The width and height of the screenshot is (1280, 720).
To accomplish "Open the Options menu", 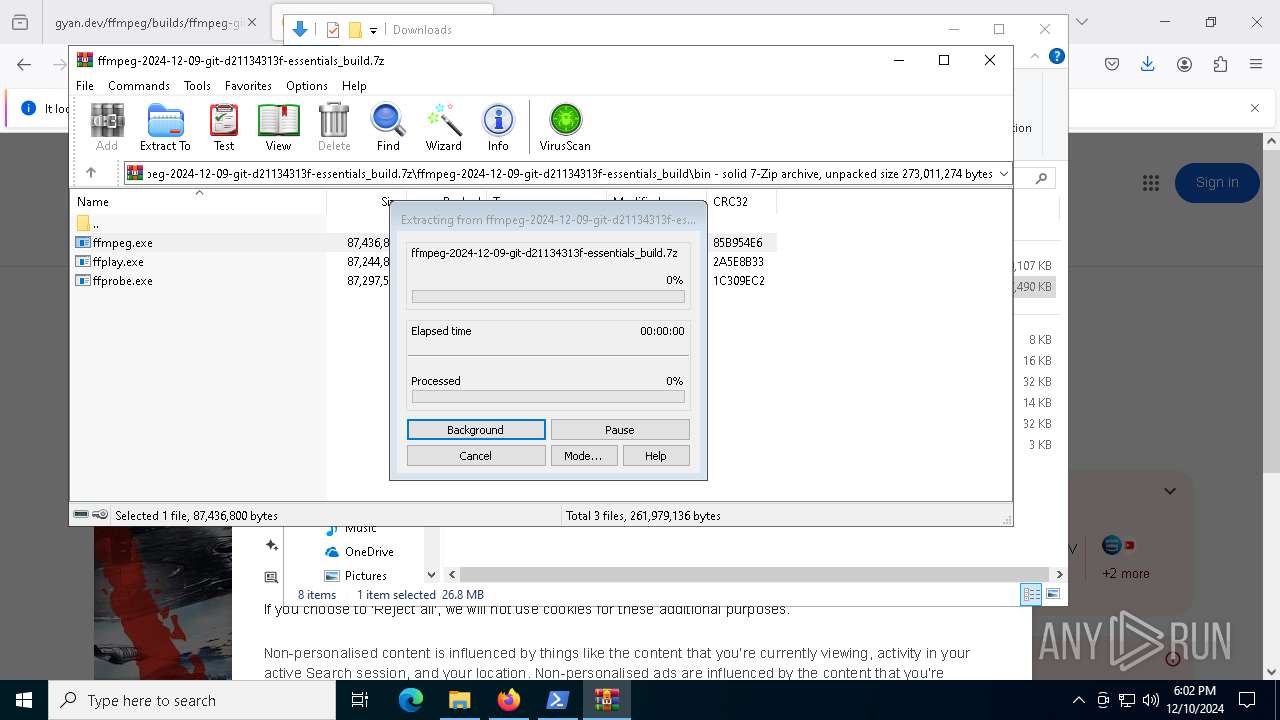I will click(307, 86).
